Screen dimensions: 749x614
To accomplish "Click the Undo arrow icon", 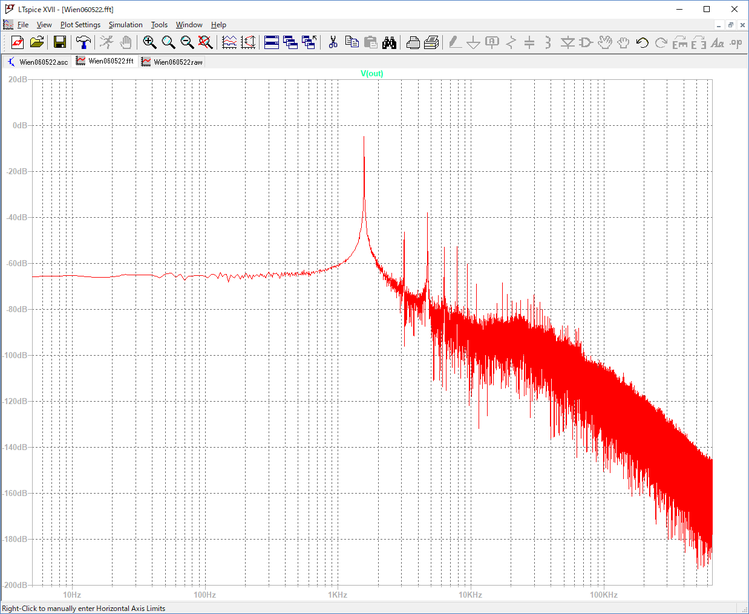I will (642, 42).
